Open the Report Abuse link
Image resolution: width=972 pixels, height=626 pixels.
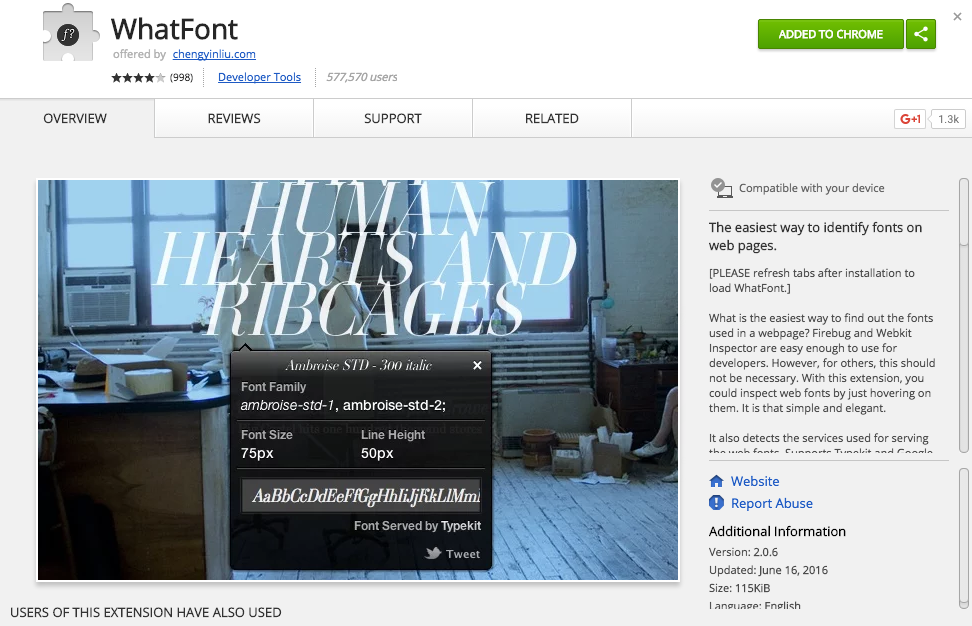pos(771,503)
